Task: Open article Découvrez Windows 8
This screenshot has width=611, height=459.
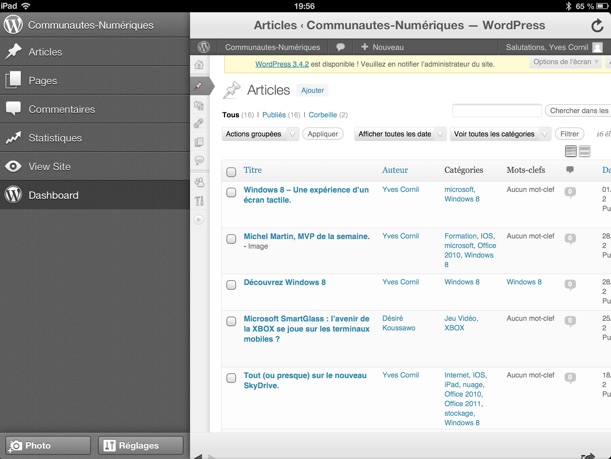Action: [x=284, y=282]
